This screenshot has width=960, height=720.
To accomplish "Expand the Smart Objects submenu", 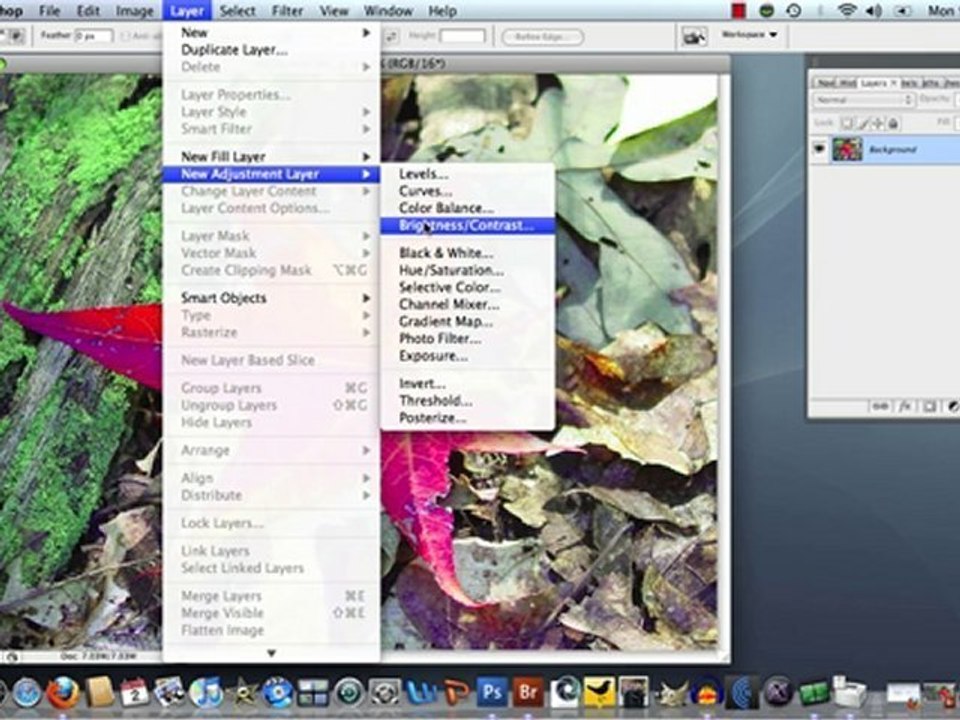I will [271, 298].
